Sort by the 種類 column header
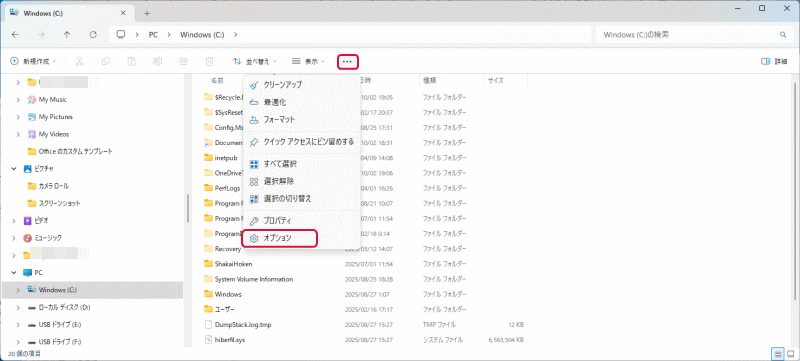 pos(429,81)
